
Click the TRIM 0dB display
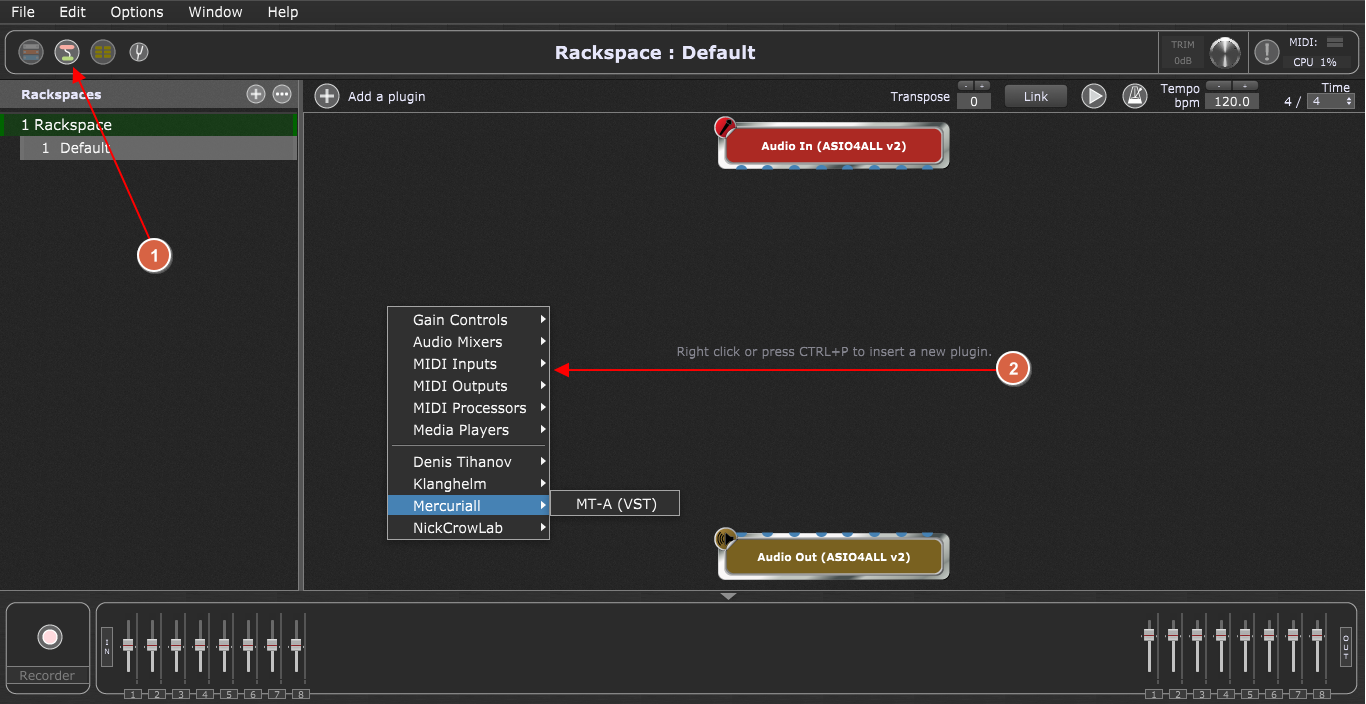pyautogui.click(x=1182, y=52)
